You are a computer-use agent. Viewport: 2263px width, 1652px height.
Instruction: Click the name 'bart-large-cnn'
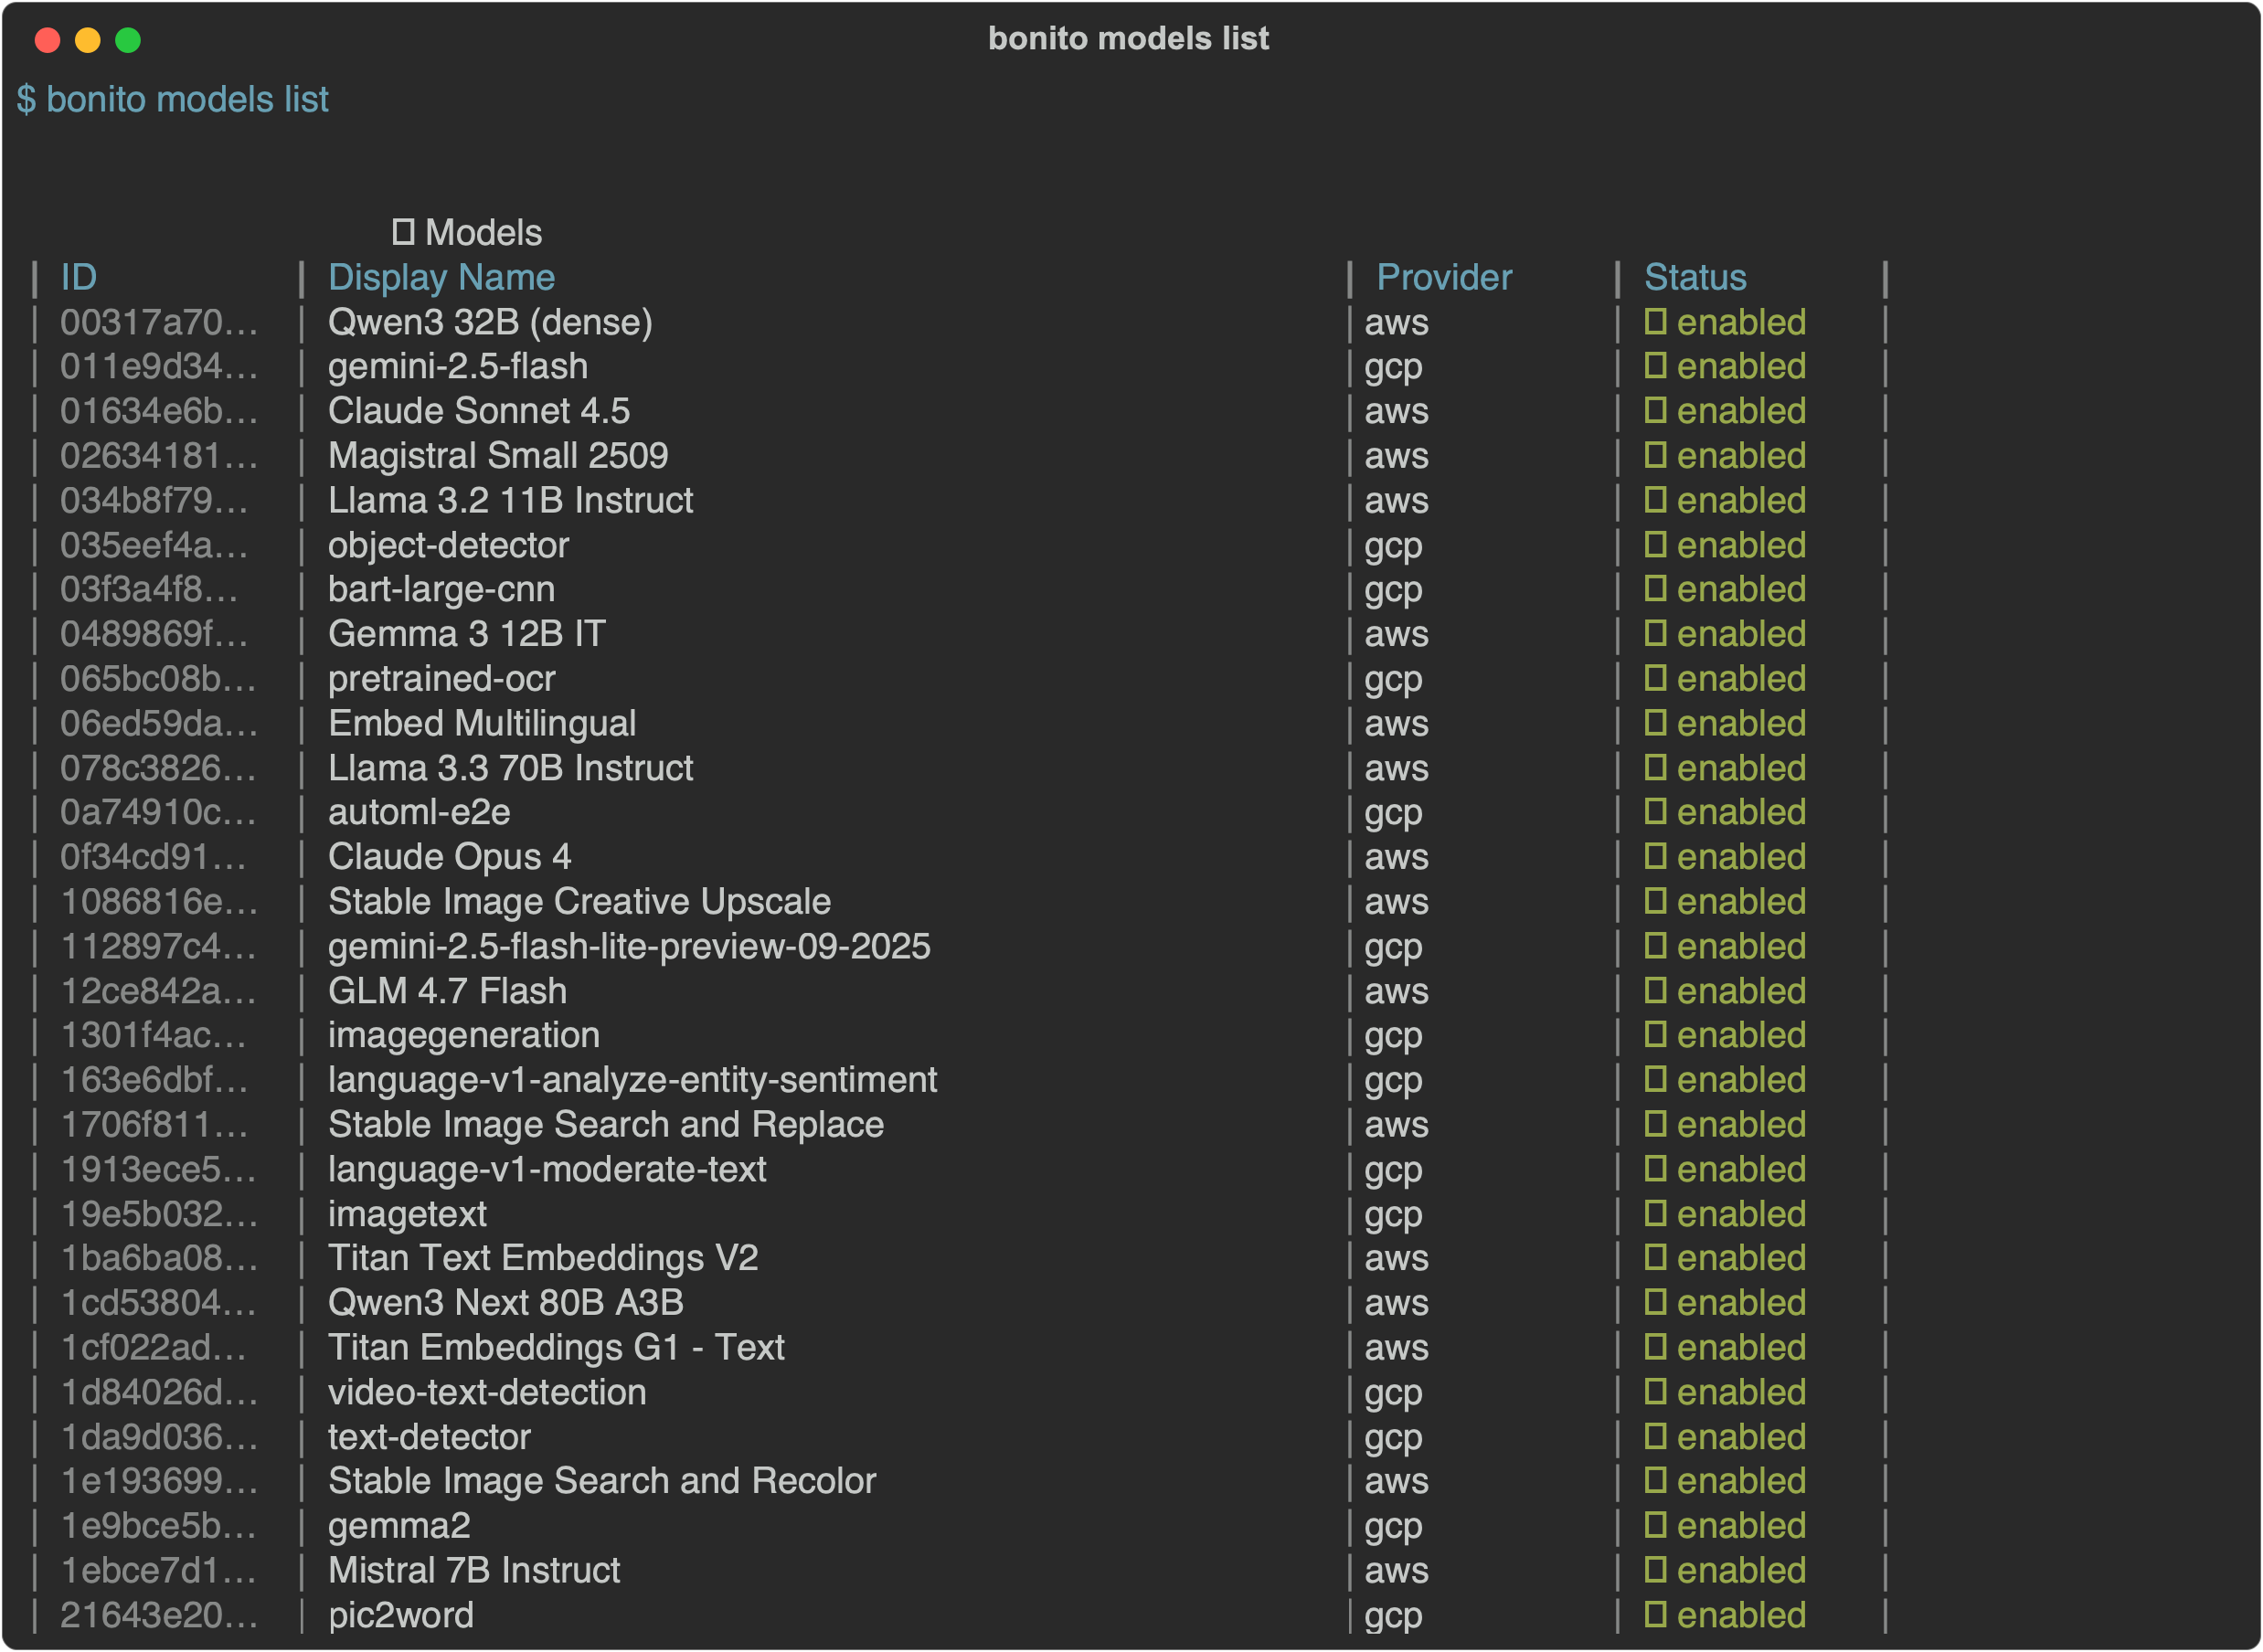(x=441, y=590)
